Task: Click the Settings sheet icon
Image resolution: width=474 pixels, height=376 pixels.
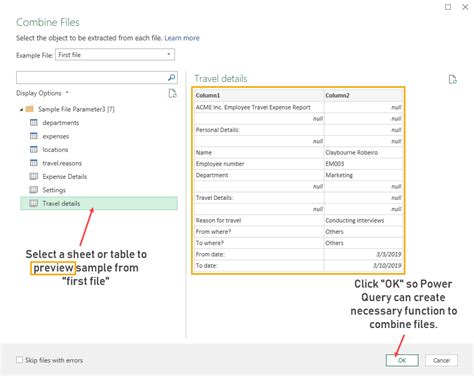Action: coord(34,190)
